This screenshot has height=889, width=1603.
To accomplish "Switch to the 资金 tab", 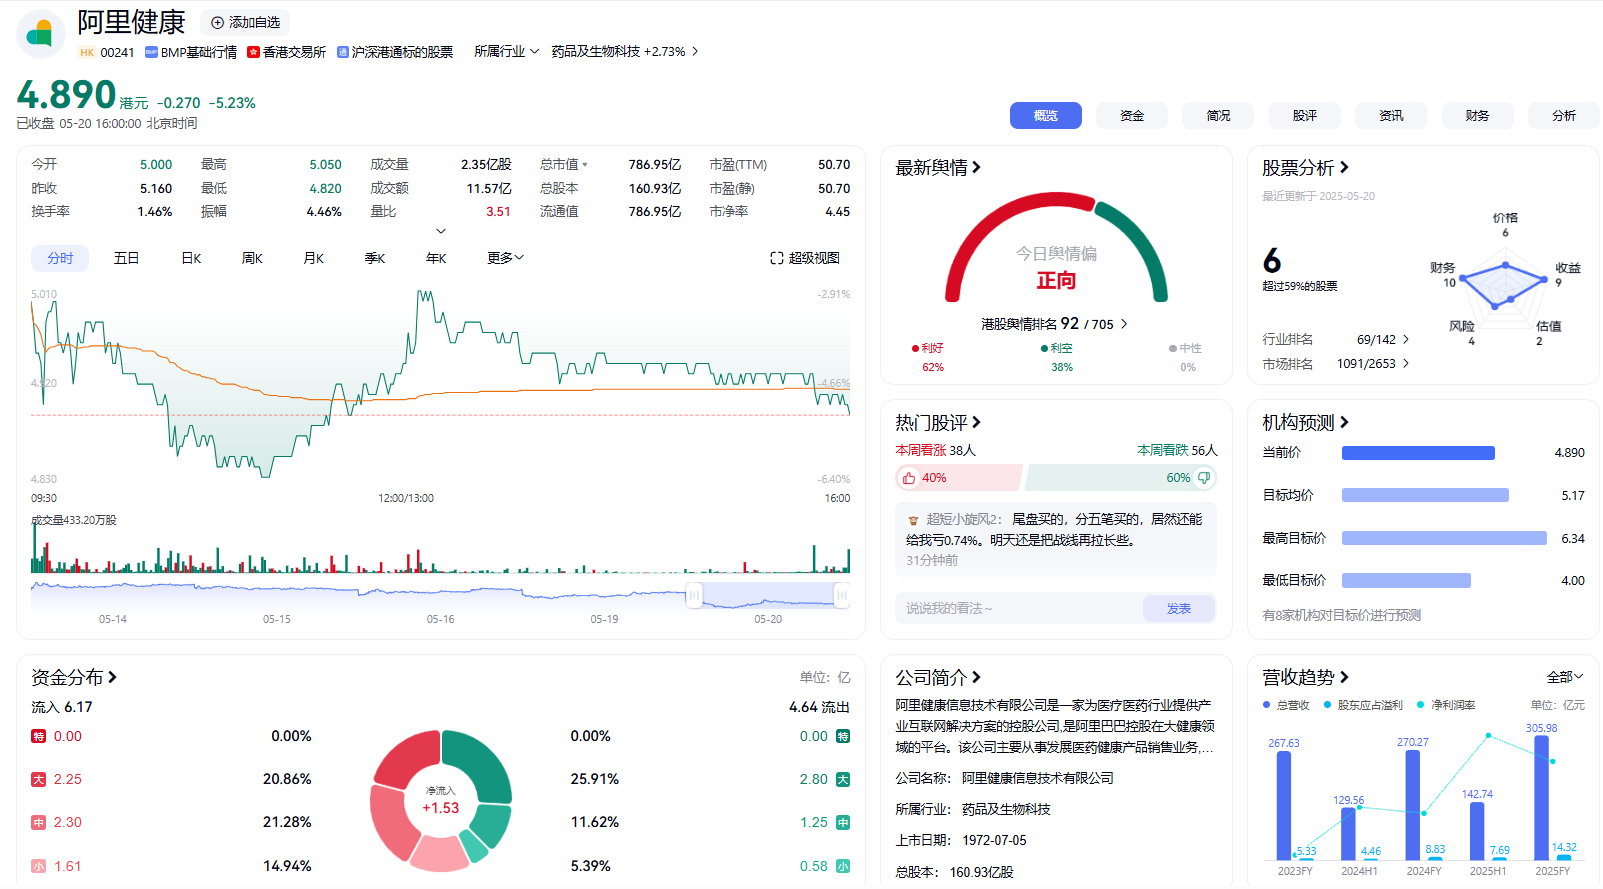I will 1132,116.
